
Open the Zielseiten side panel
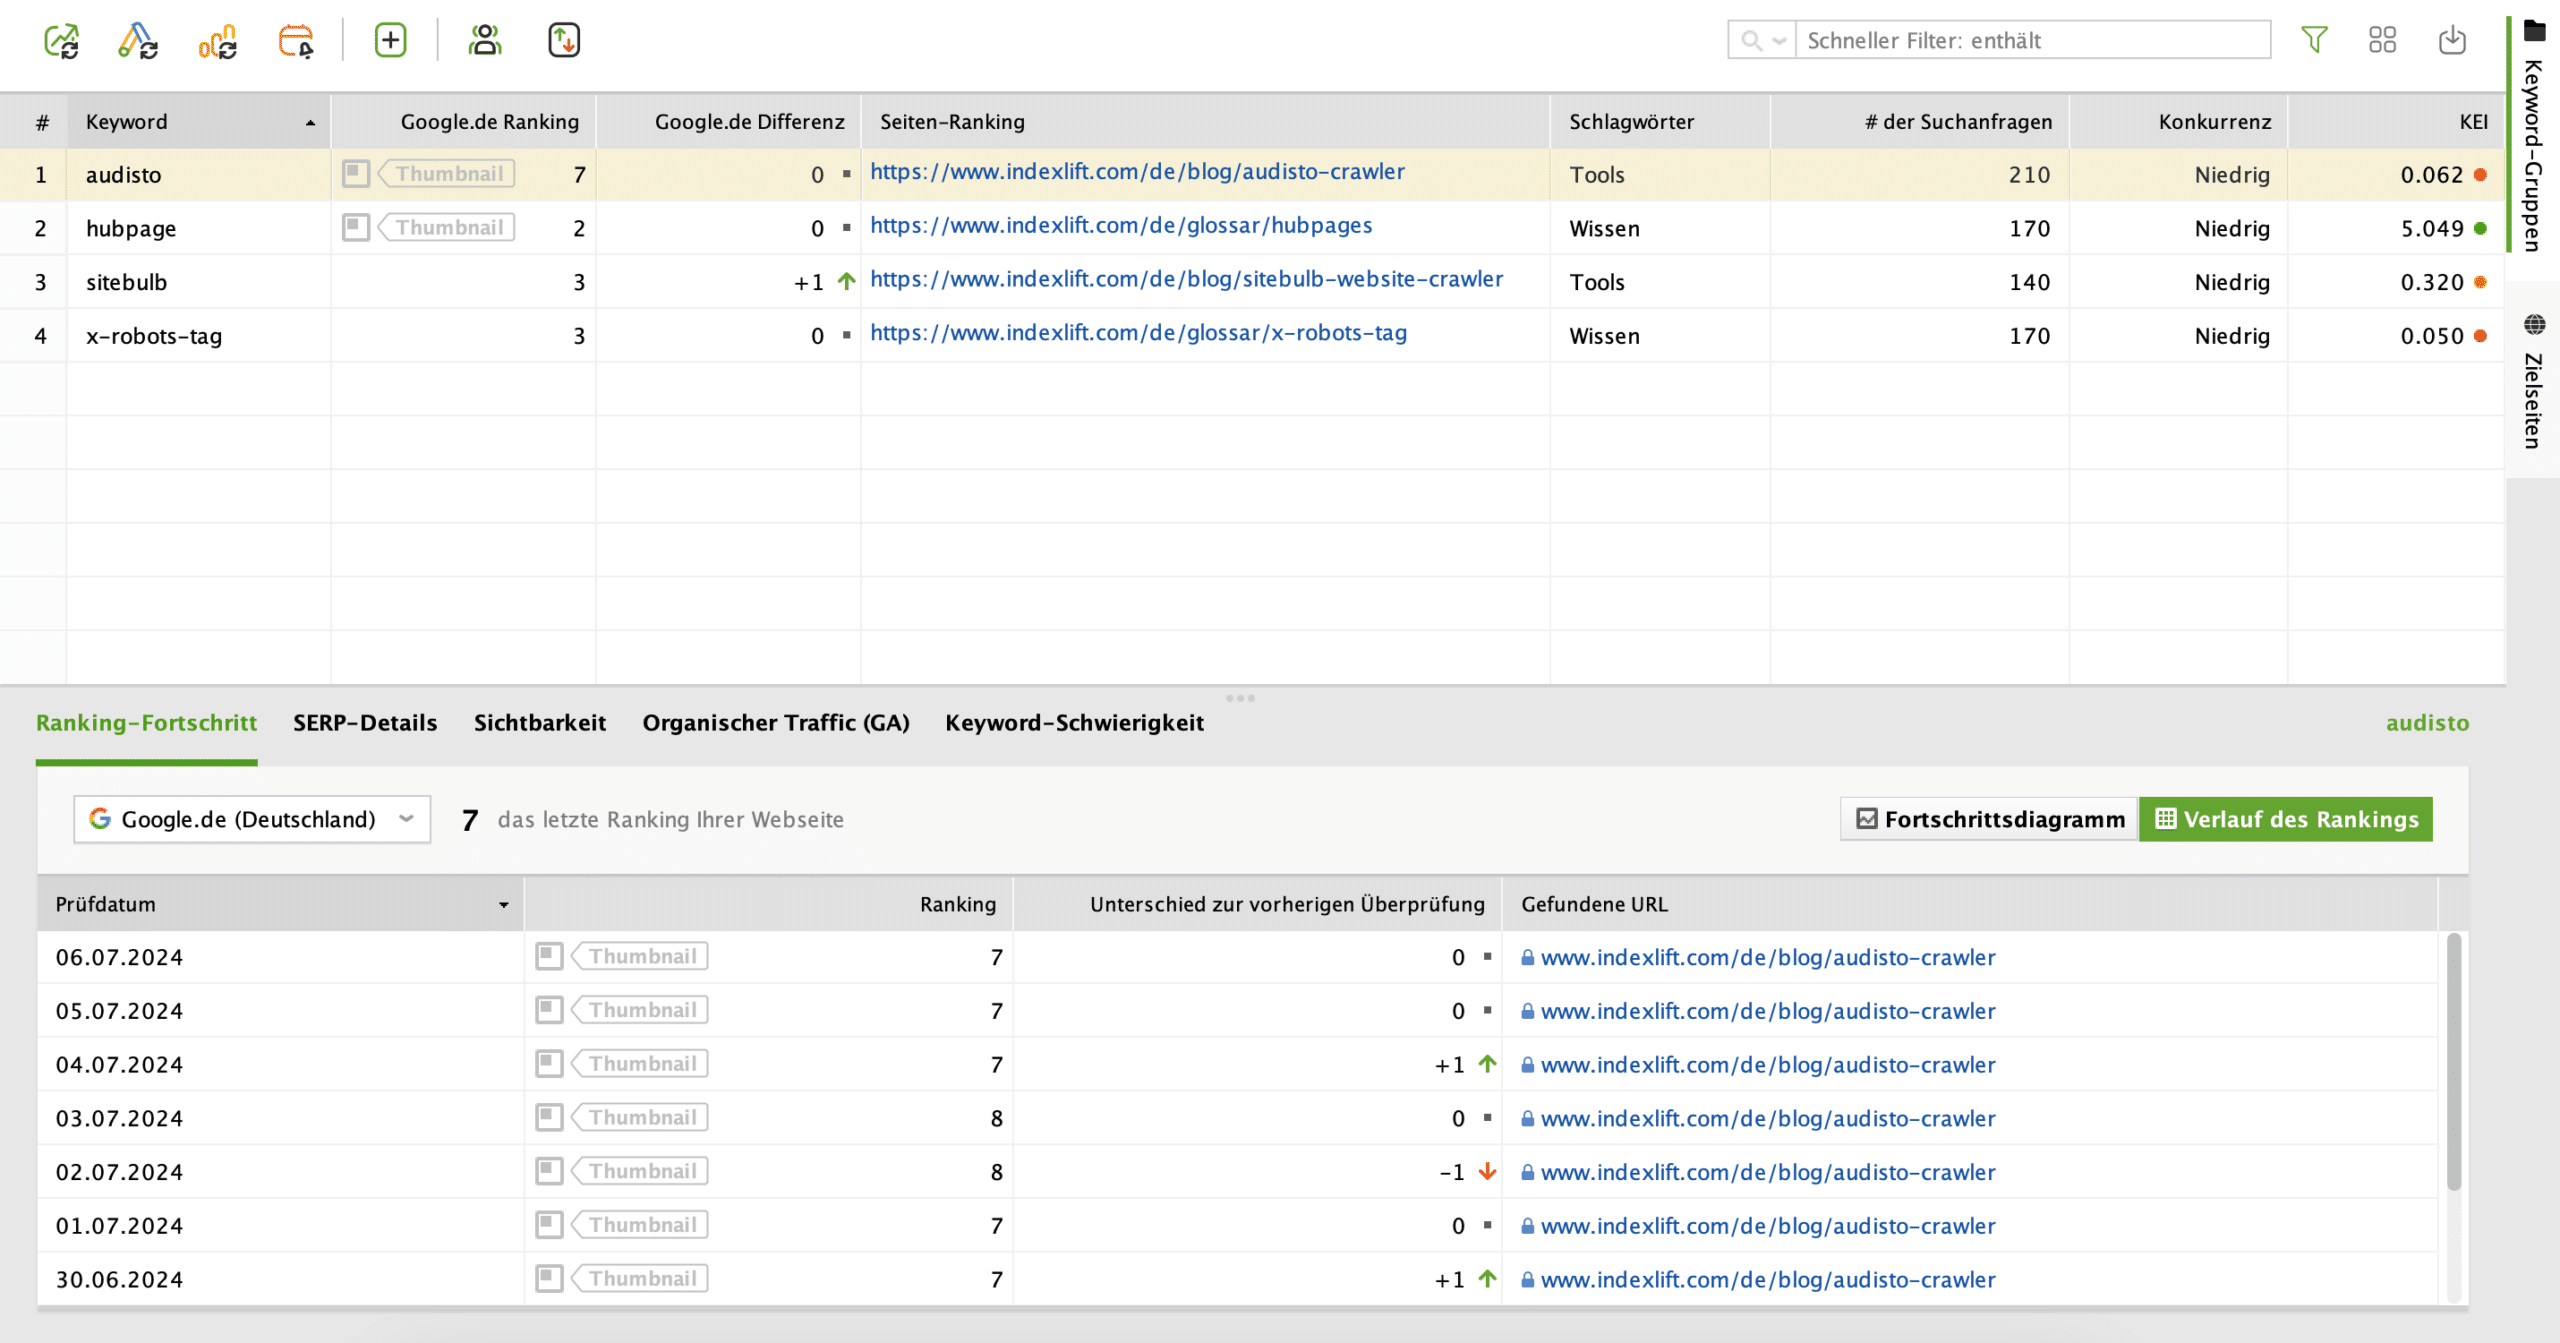tap(2534, 382)
